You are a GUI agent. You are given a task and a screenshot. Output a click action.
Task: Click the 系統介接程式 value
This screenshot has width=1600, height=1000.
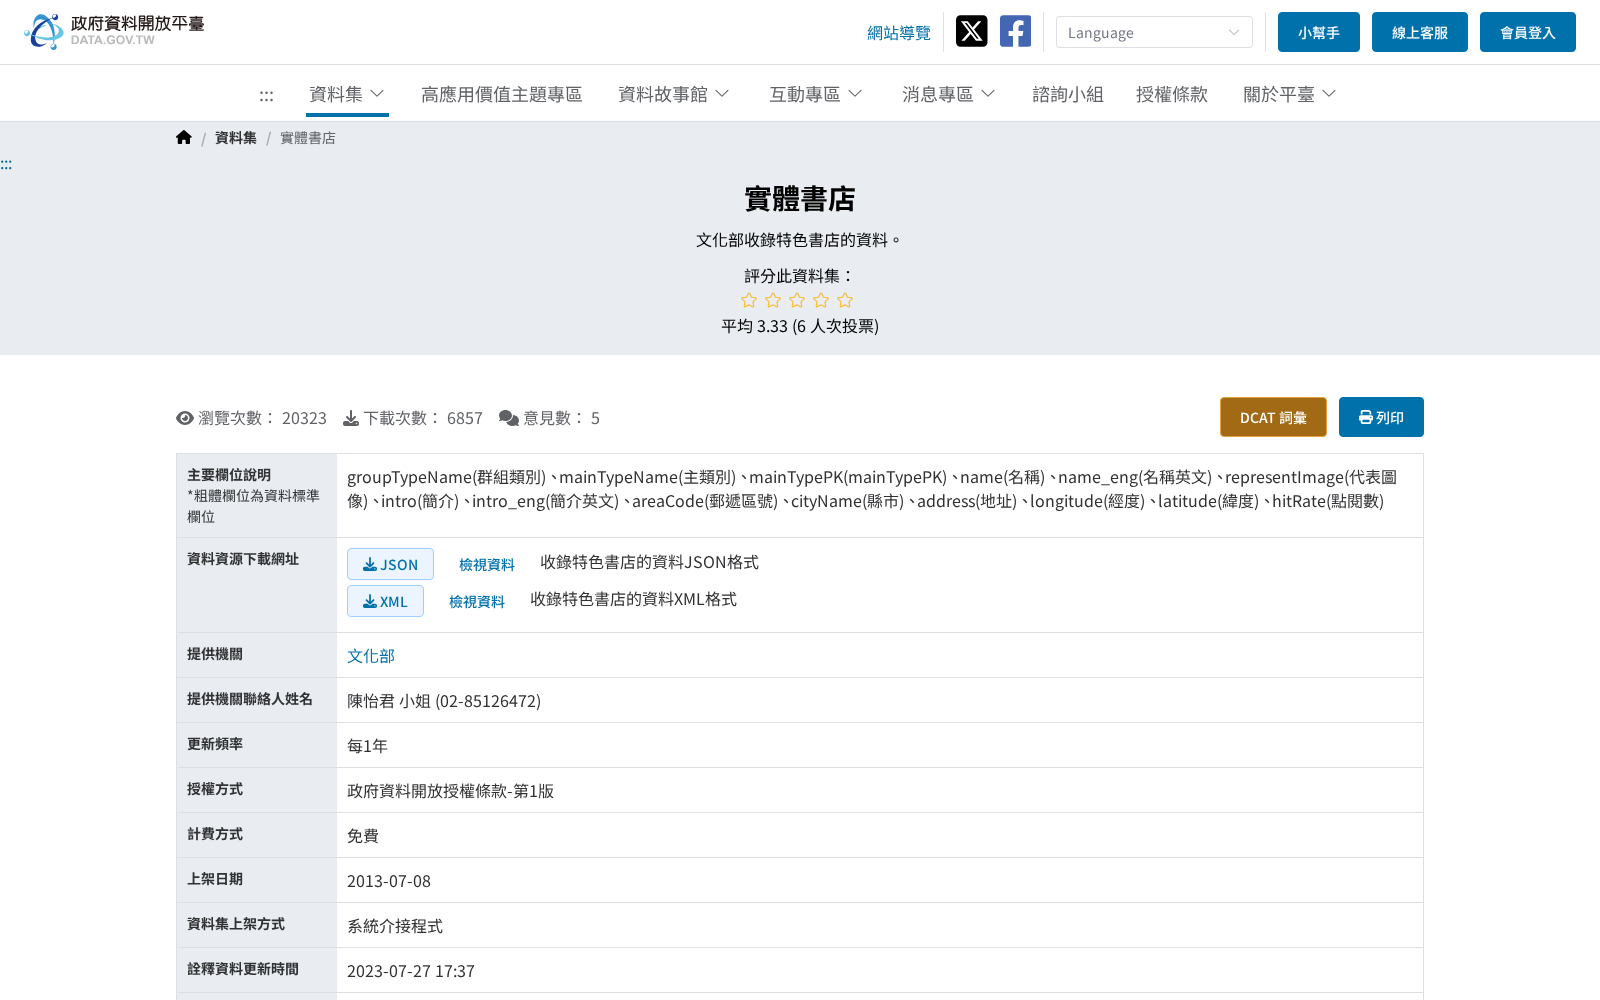coord(395,926)
